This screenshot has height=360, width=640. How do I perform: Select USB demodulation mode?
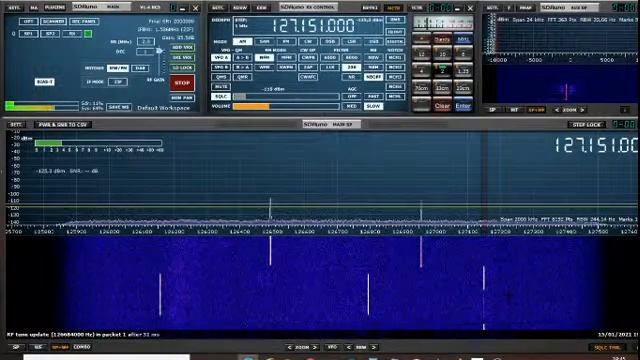(373, 42)
